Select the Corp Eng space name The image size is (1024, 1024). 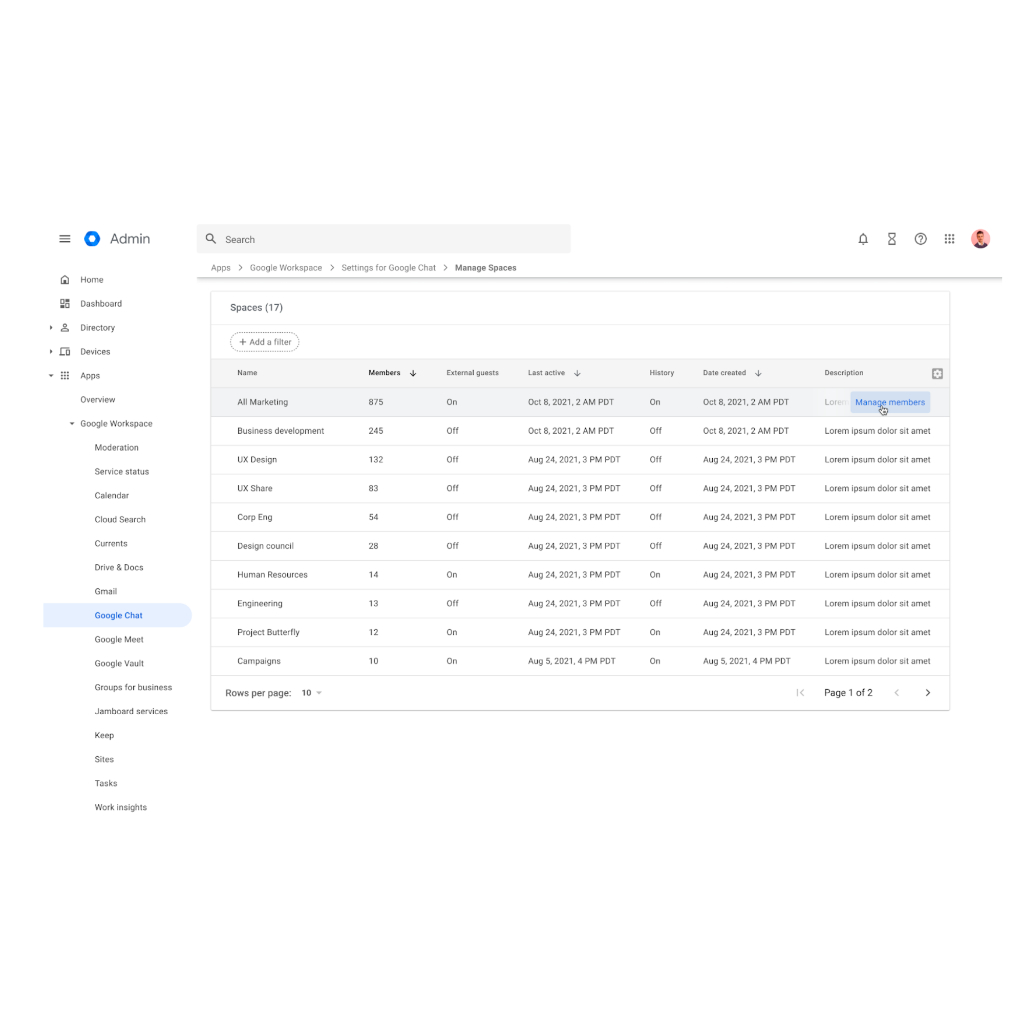pyautogui.click(x=255, y=517)
